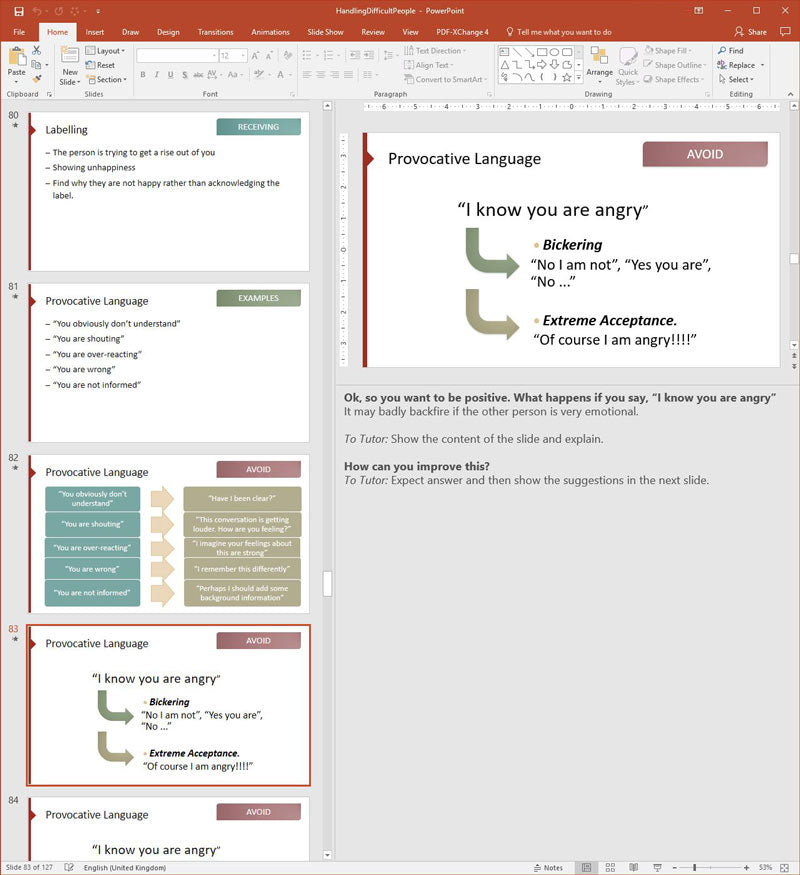Click the Share button
The height and width of the screenshot is (875, 800).
[753, 32]
